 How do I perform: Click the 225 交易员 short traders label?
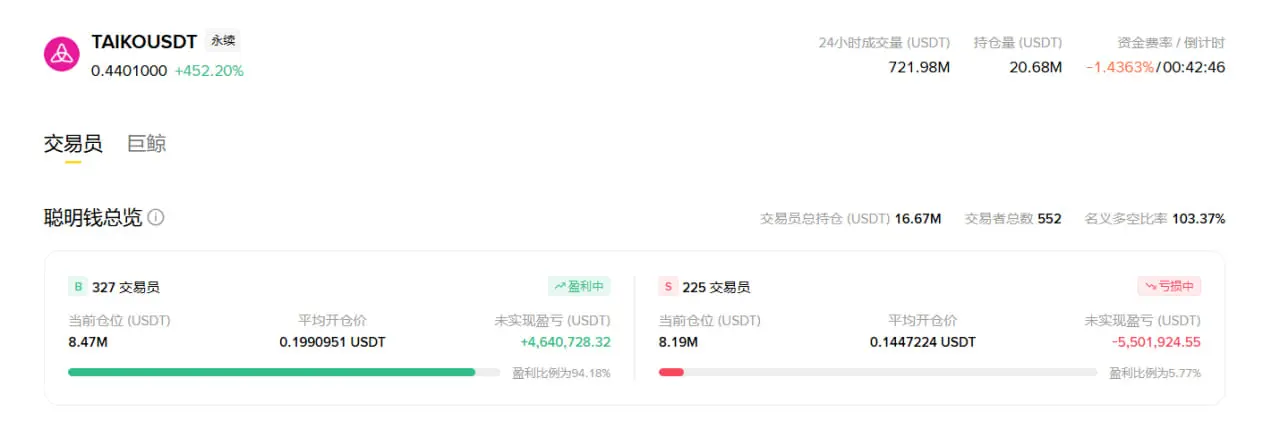[716, 287]
